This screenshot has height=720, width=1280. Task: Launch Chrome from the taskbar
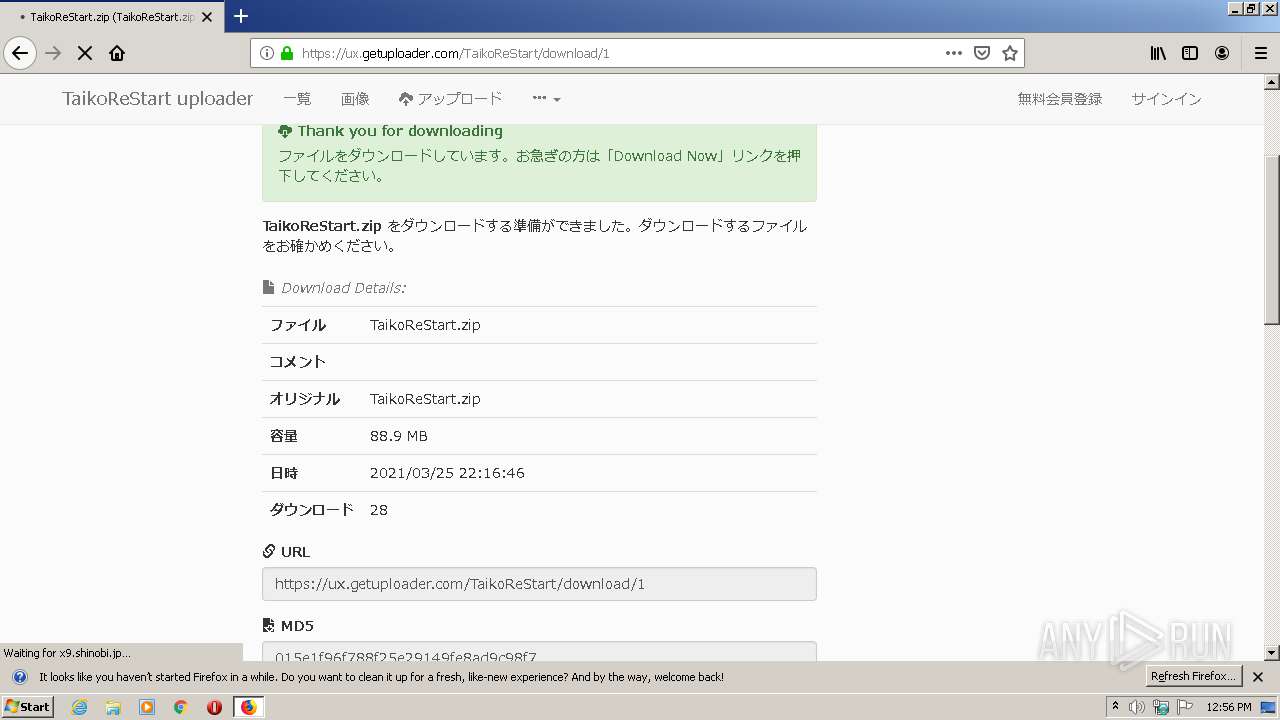[180, 707]
